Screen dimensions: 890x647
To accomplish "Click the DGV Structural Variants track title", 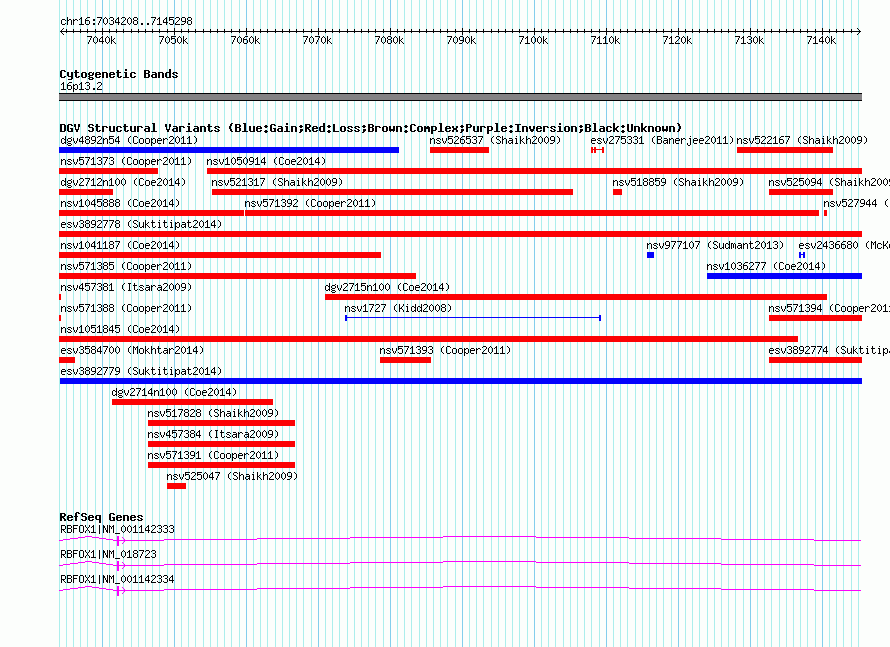I will (371, 128).
